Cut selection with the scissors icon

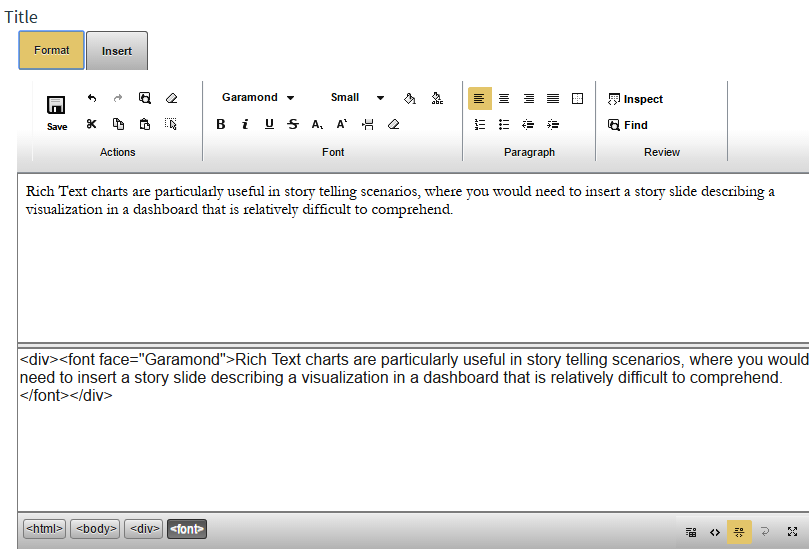tap(92, 124)
